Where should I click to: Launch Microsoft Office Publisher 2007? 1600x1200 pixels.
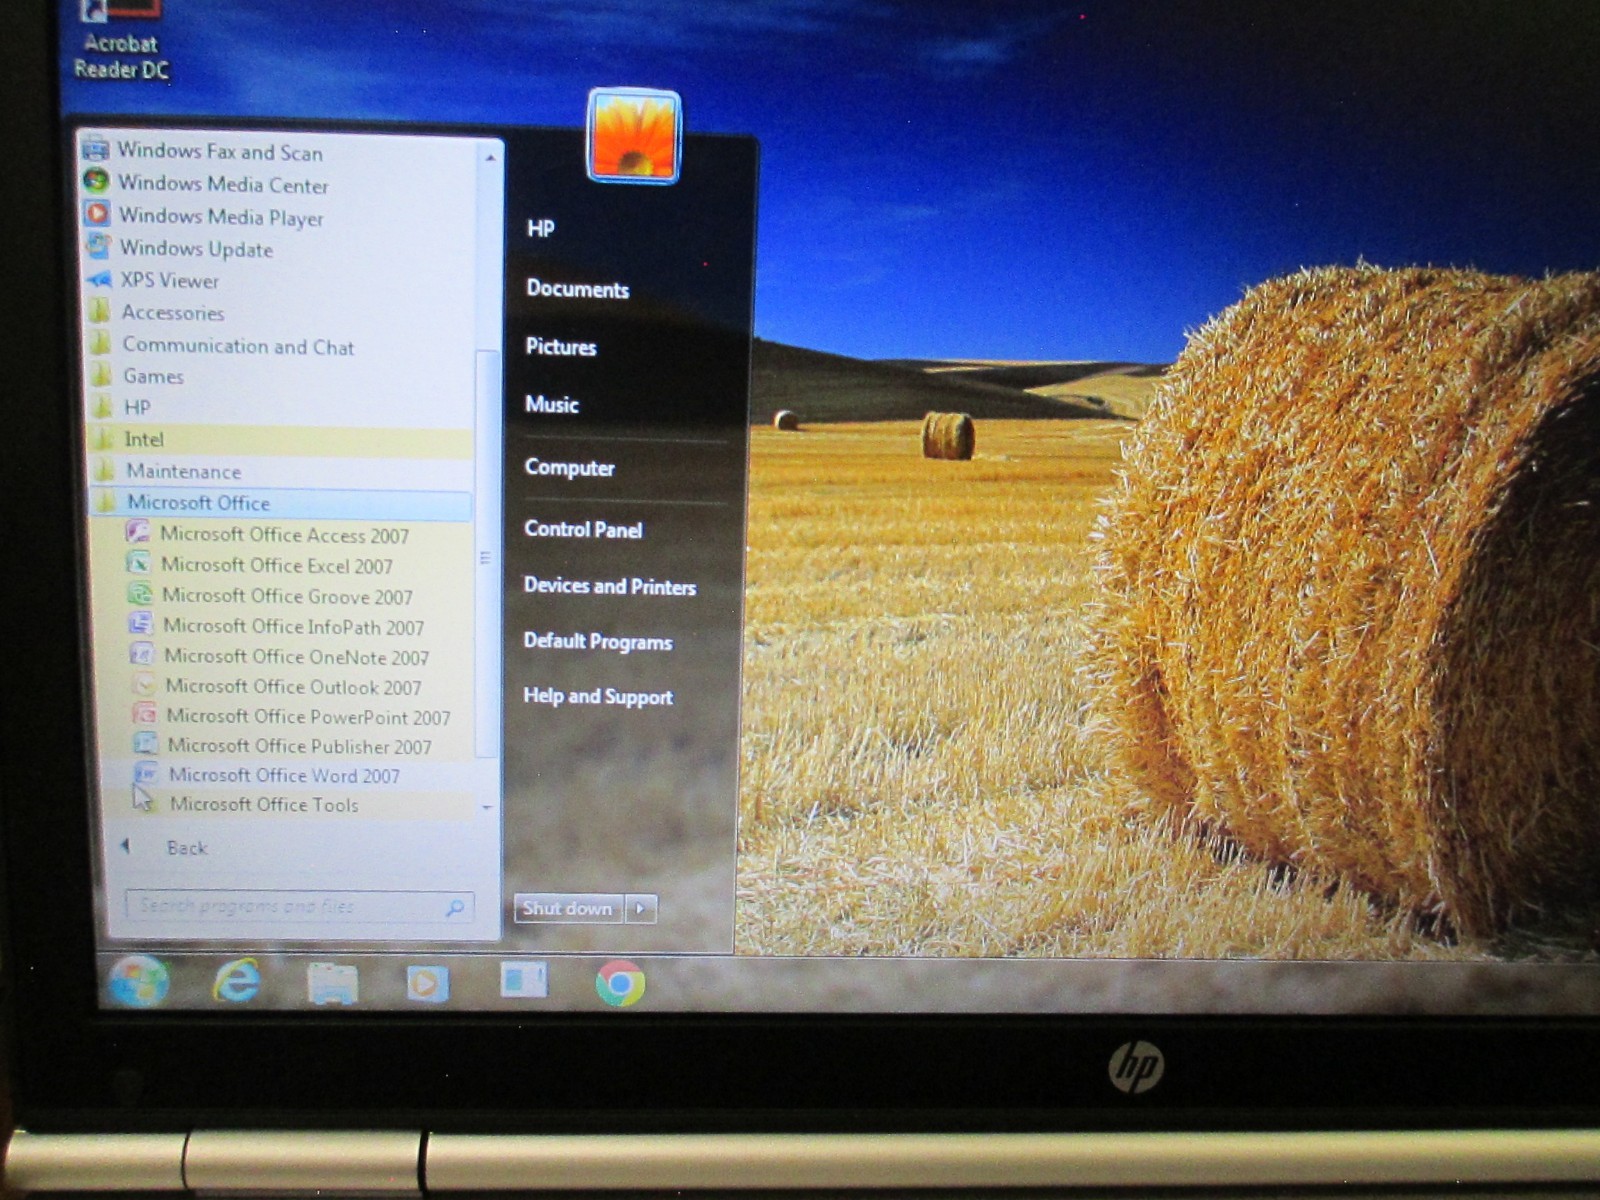[283, 745]
